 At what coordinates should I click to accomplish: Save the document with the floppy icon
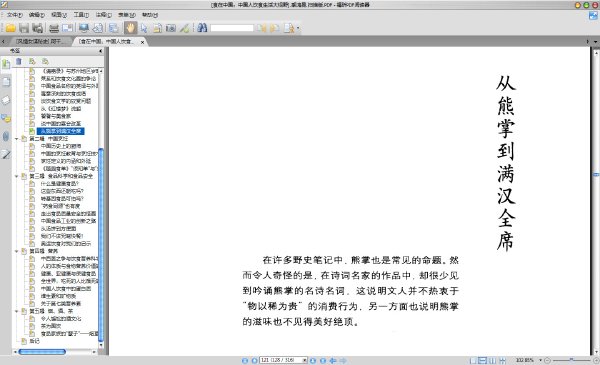[24, 28]
